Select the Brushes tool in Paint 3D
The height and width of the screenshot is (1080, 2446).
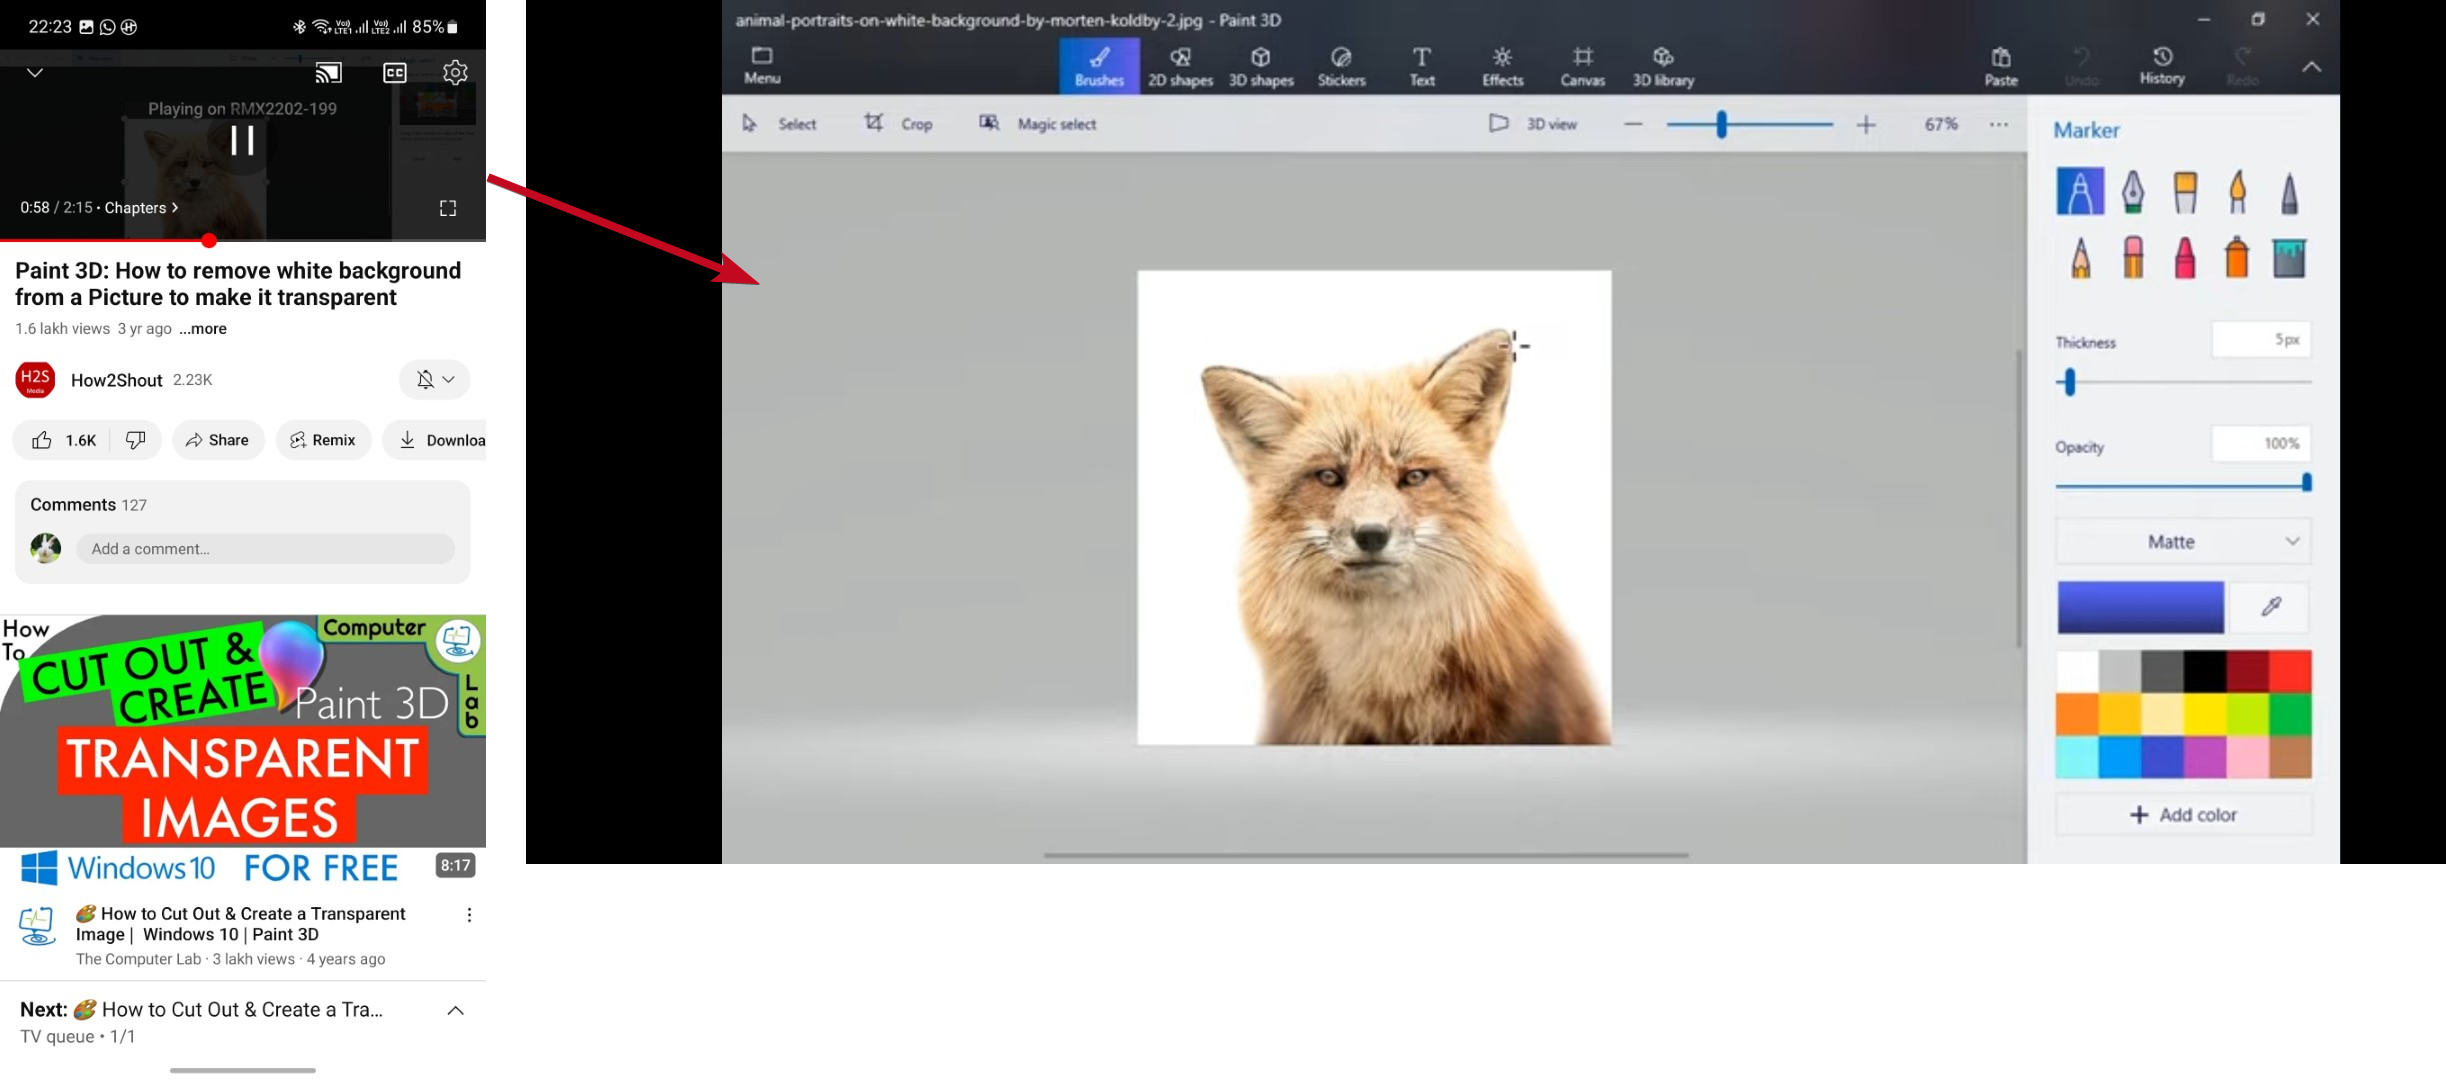point(1097,64)
